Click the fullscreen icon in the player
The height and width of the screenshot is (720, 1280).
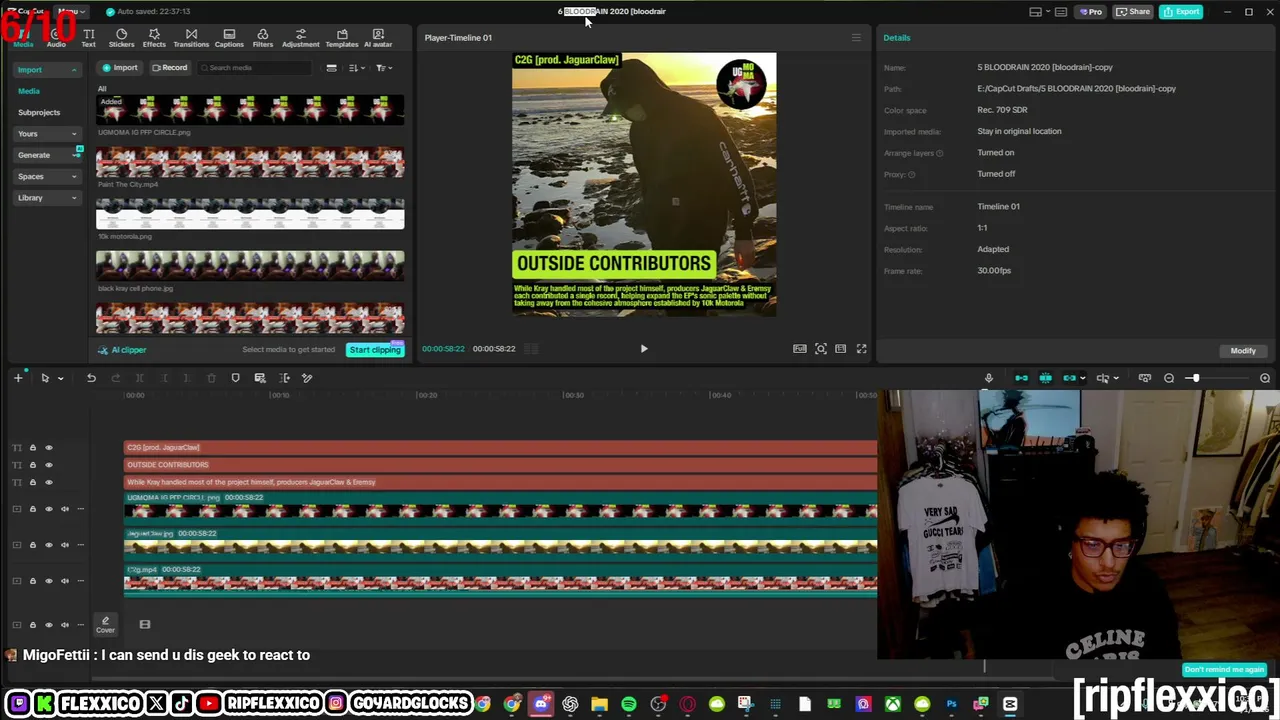861,349
